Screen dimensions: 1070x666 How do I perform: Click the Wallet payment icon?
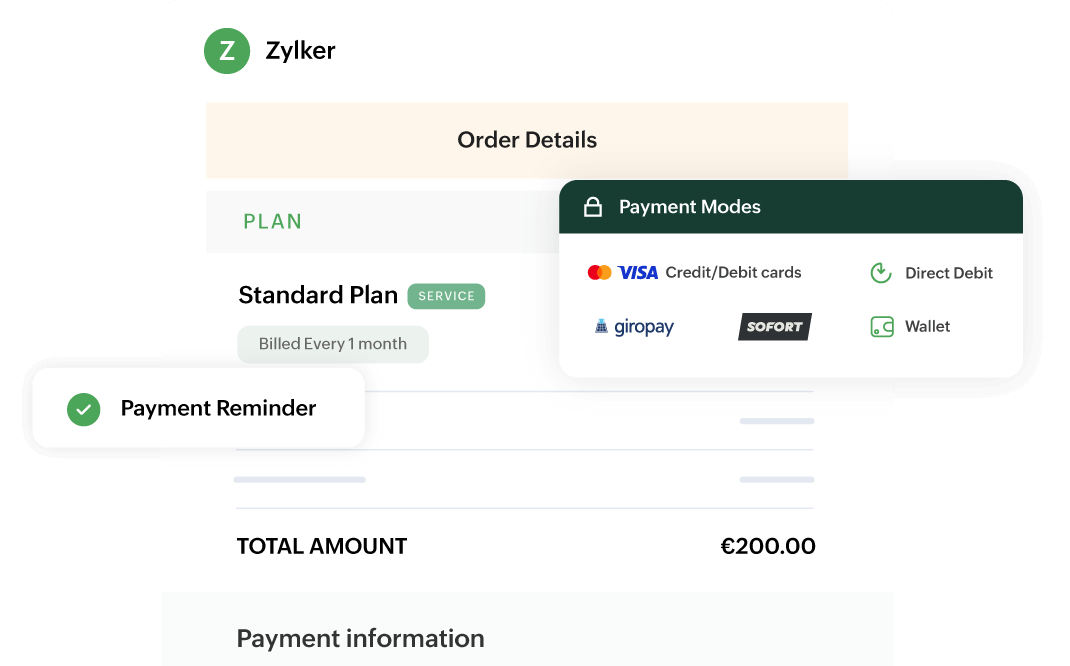point(881,326)
